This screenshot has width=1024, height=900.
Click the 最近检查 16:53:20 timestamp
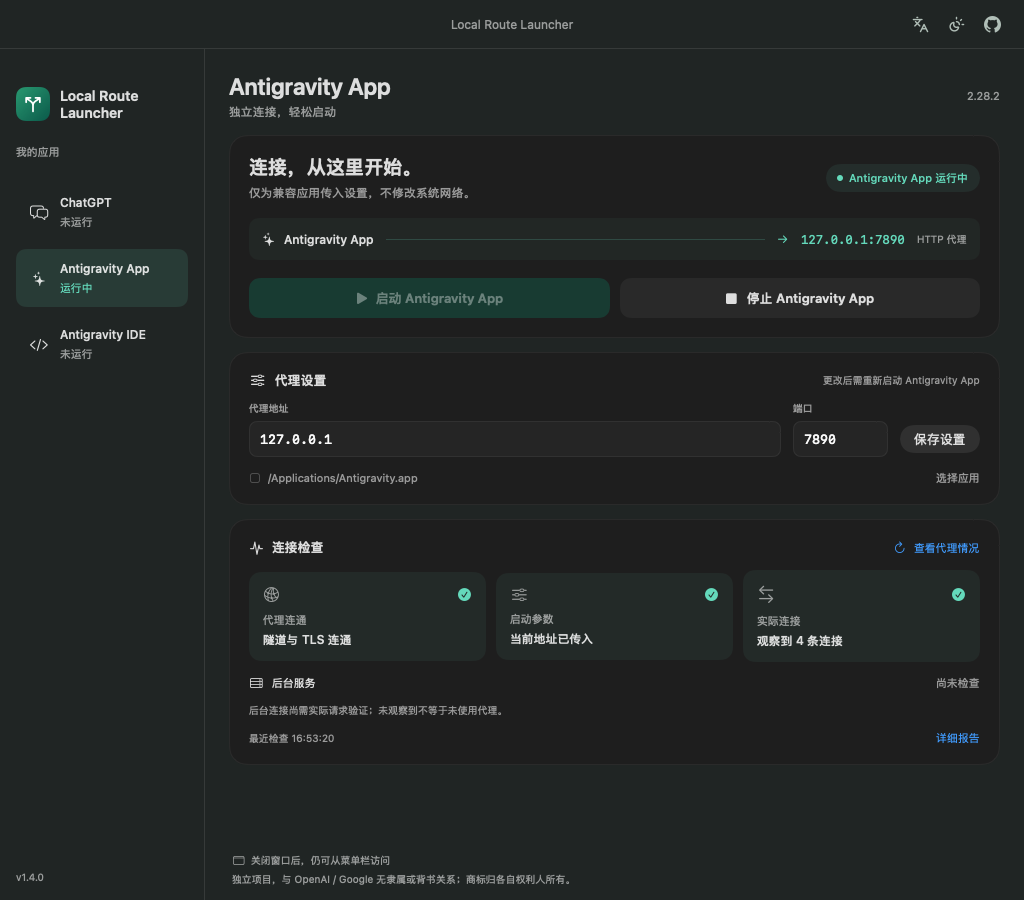[x=291, y=738]
